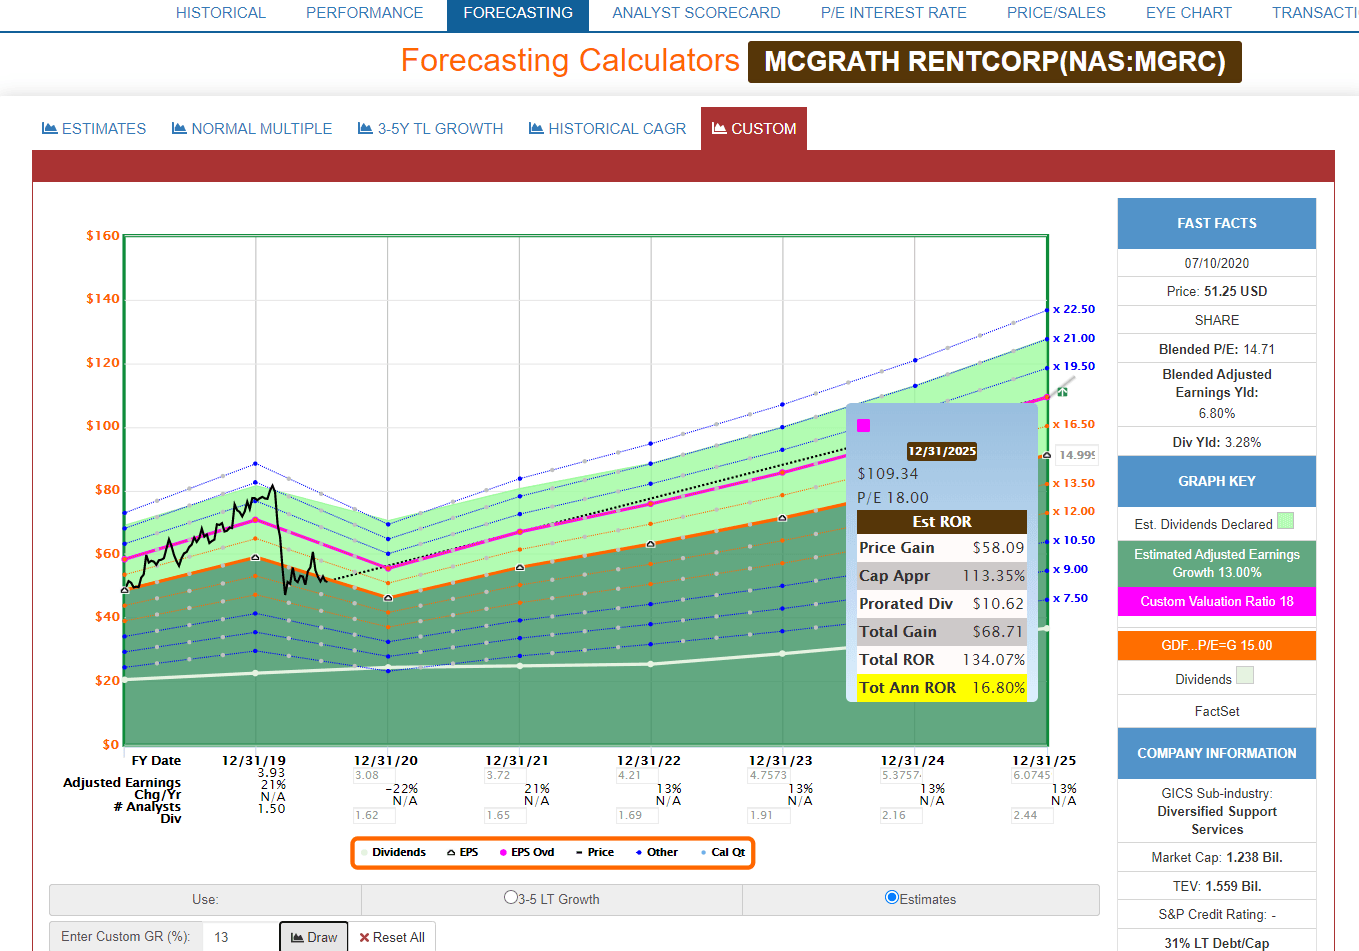Toggle the Other legend item
This screenshot has height=951, width=1359.
click(x=656, y=852)
